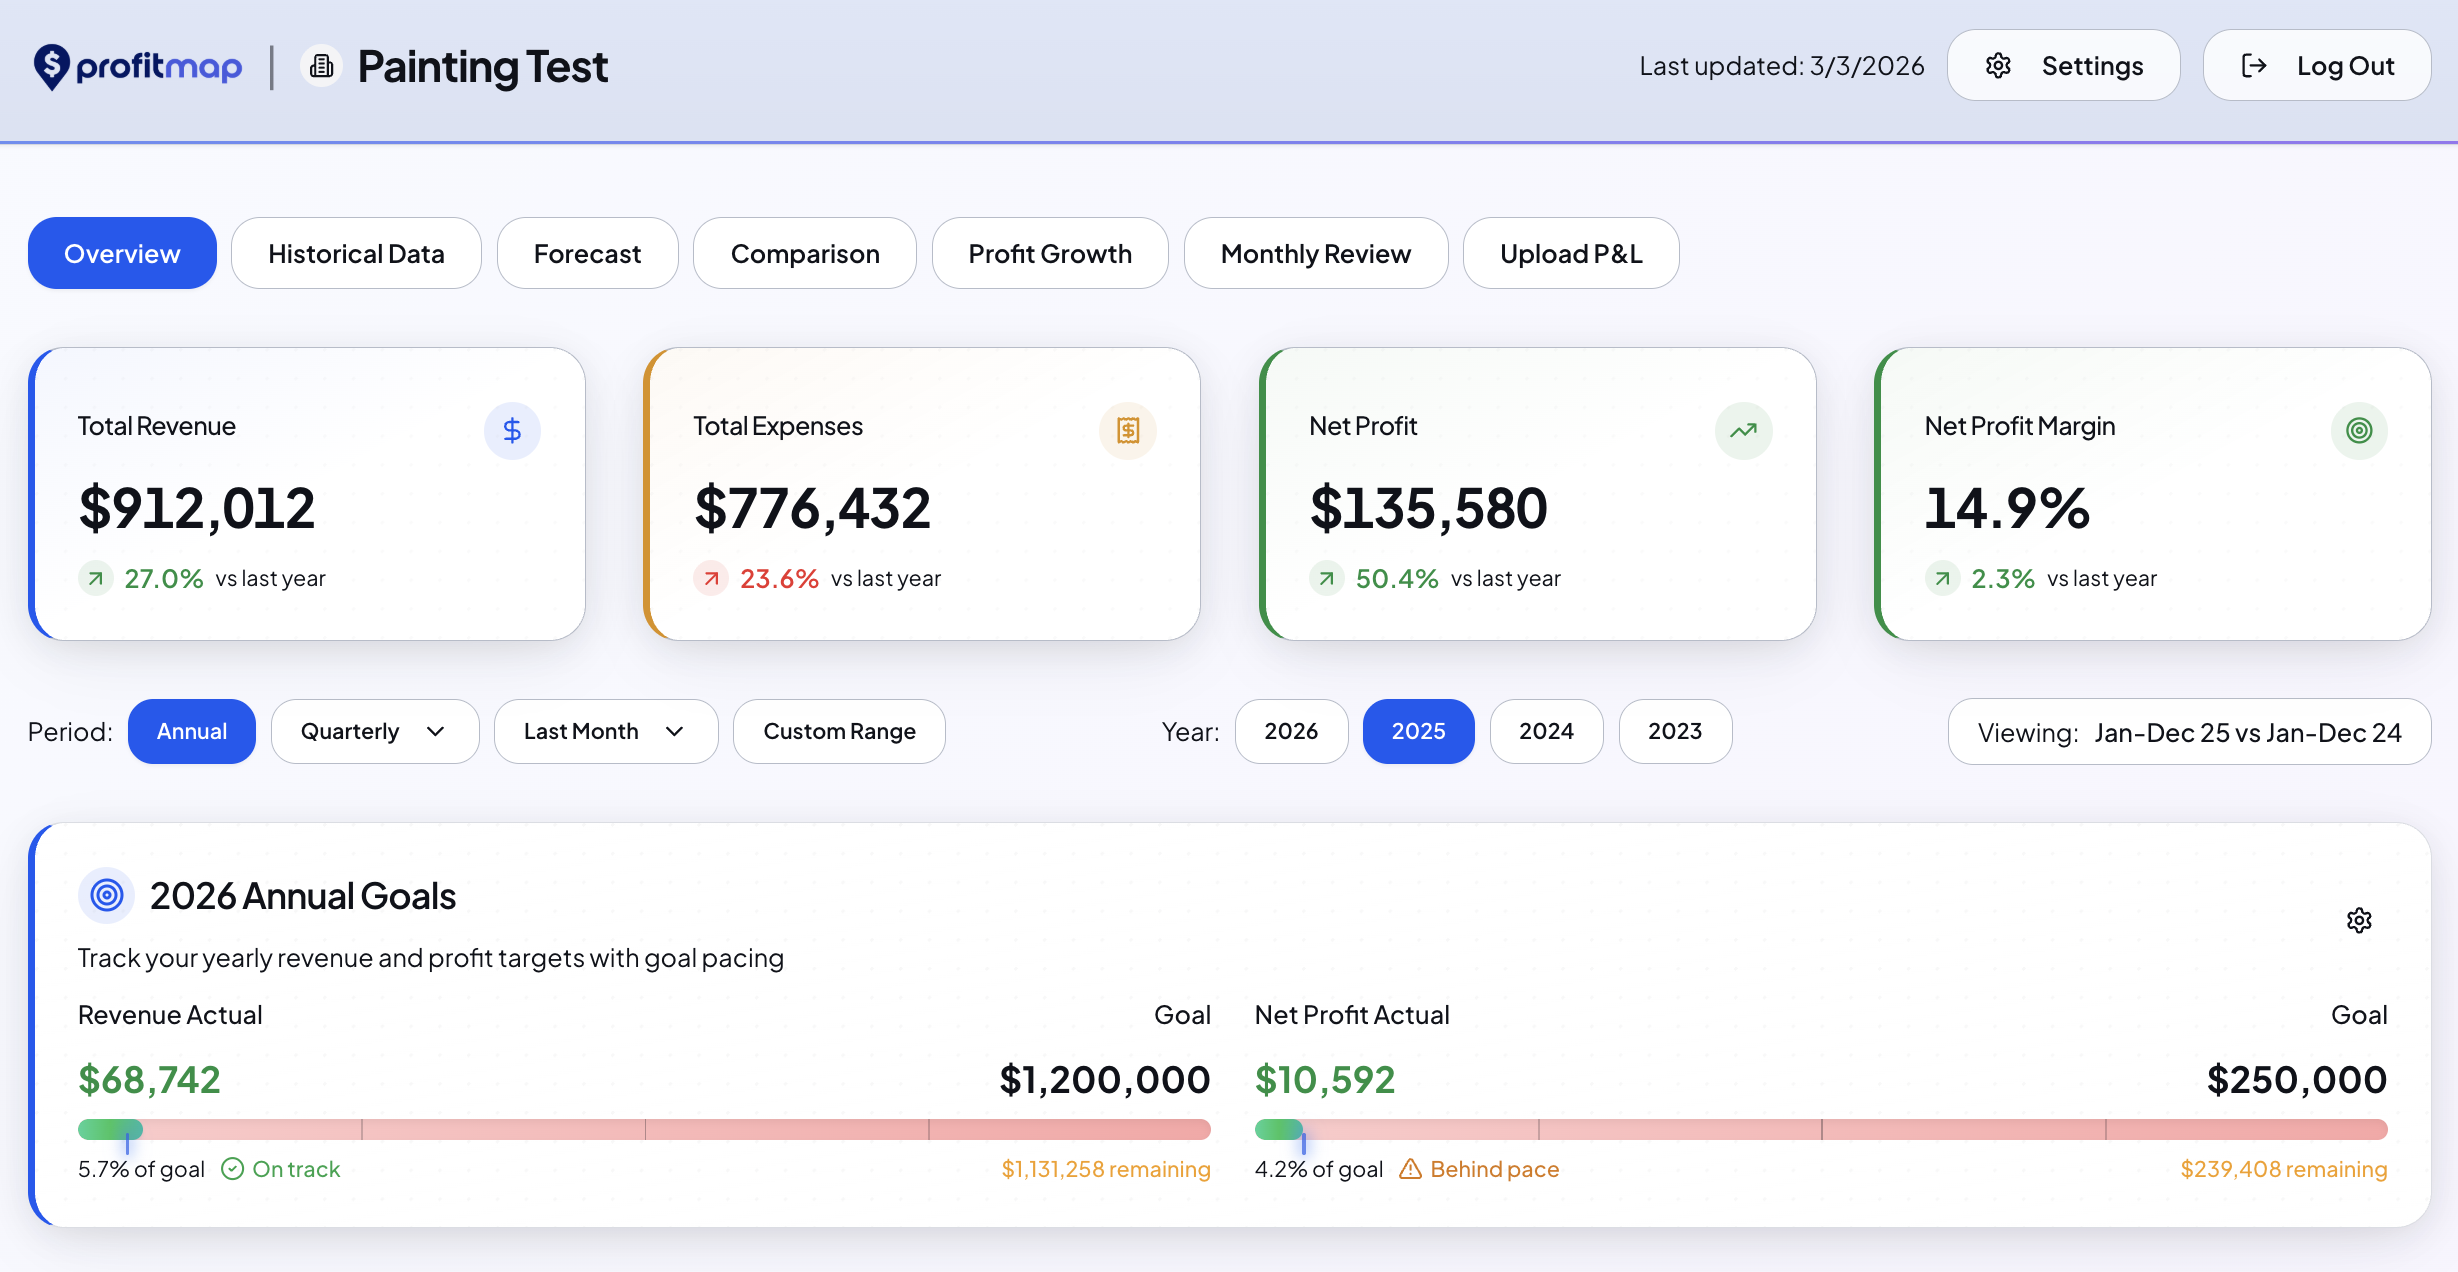Open goal settings gear on 2026 Annual Goals
This screenshot has width=2458, height=1272.
pos(2359,919)
